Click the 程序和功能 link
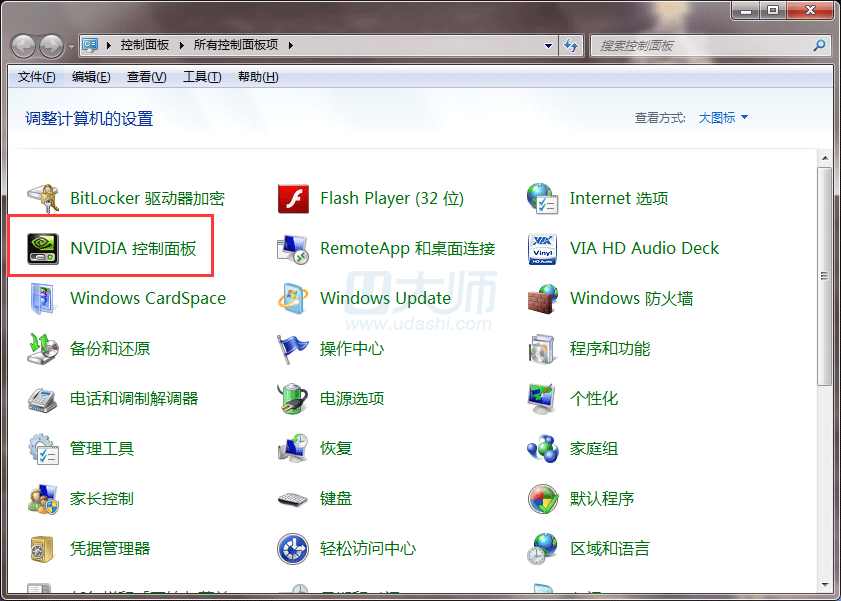 click(x=610, y=348)
